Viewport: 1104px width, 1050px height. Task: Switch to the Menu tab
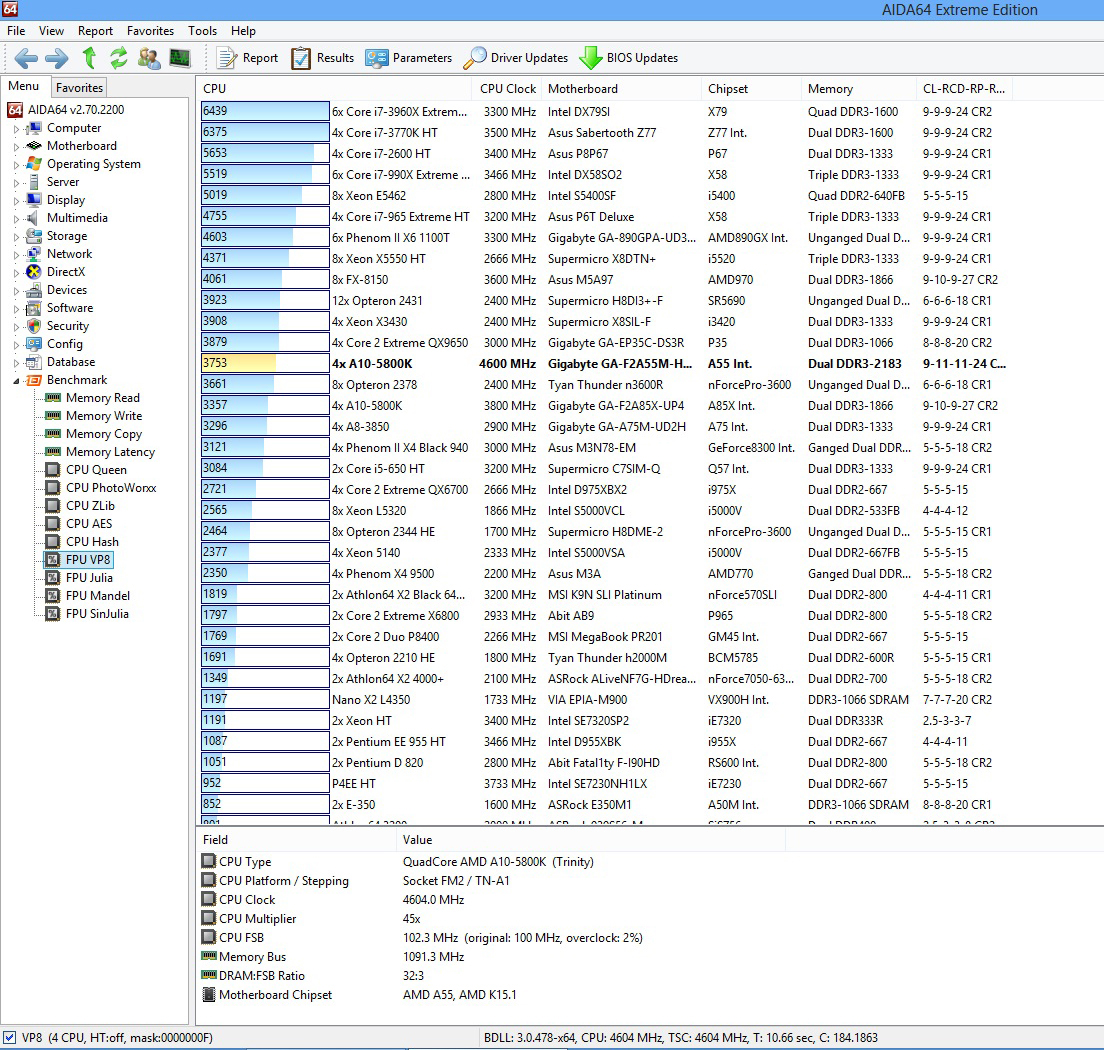click(x=24, y=86)
